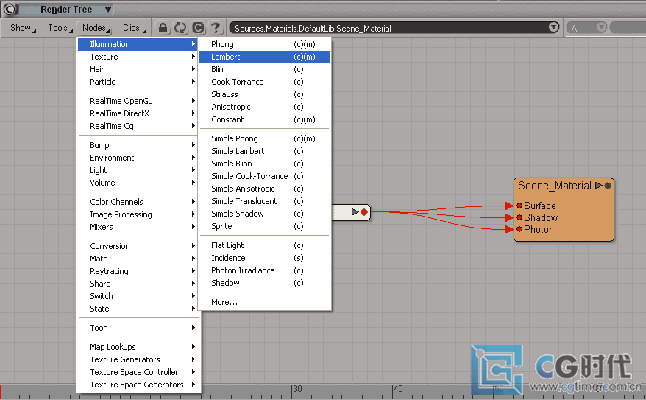The width and height of the screenshot is (646, 400).
Task: Choose the Photon Irradiance node
Action: point(264,271)
